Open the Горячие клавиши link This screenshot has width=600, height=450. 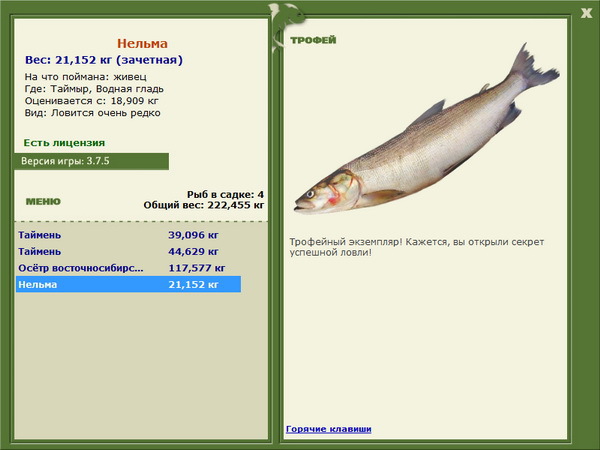click(329, 429)
